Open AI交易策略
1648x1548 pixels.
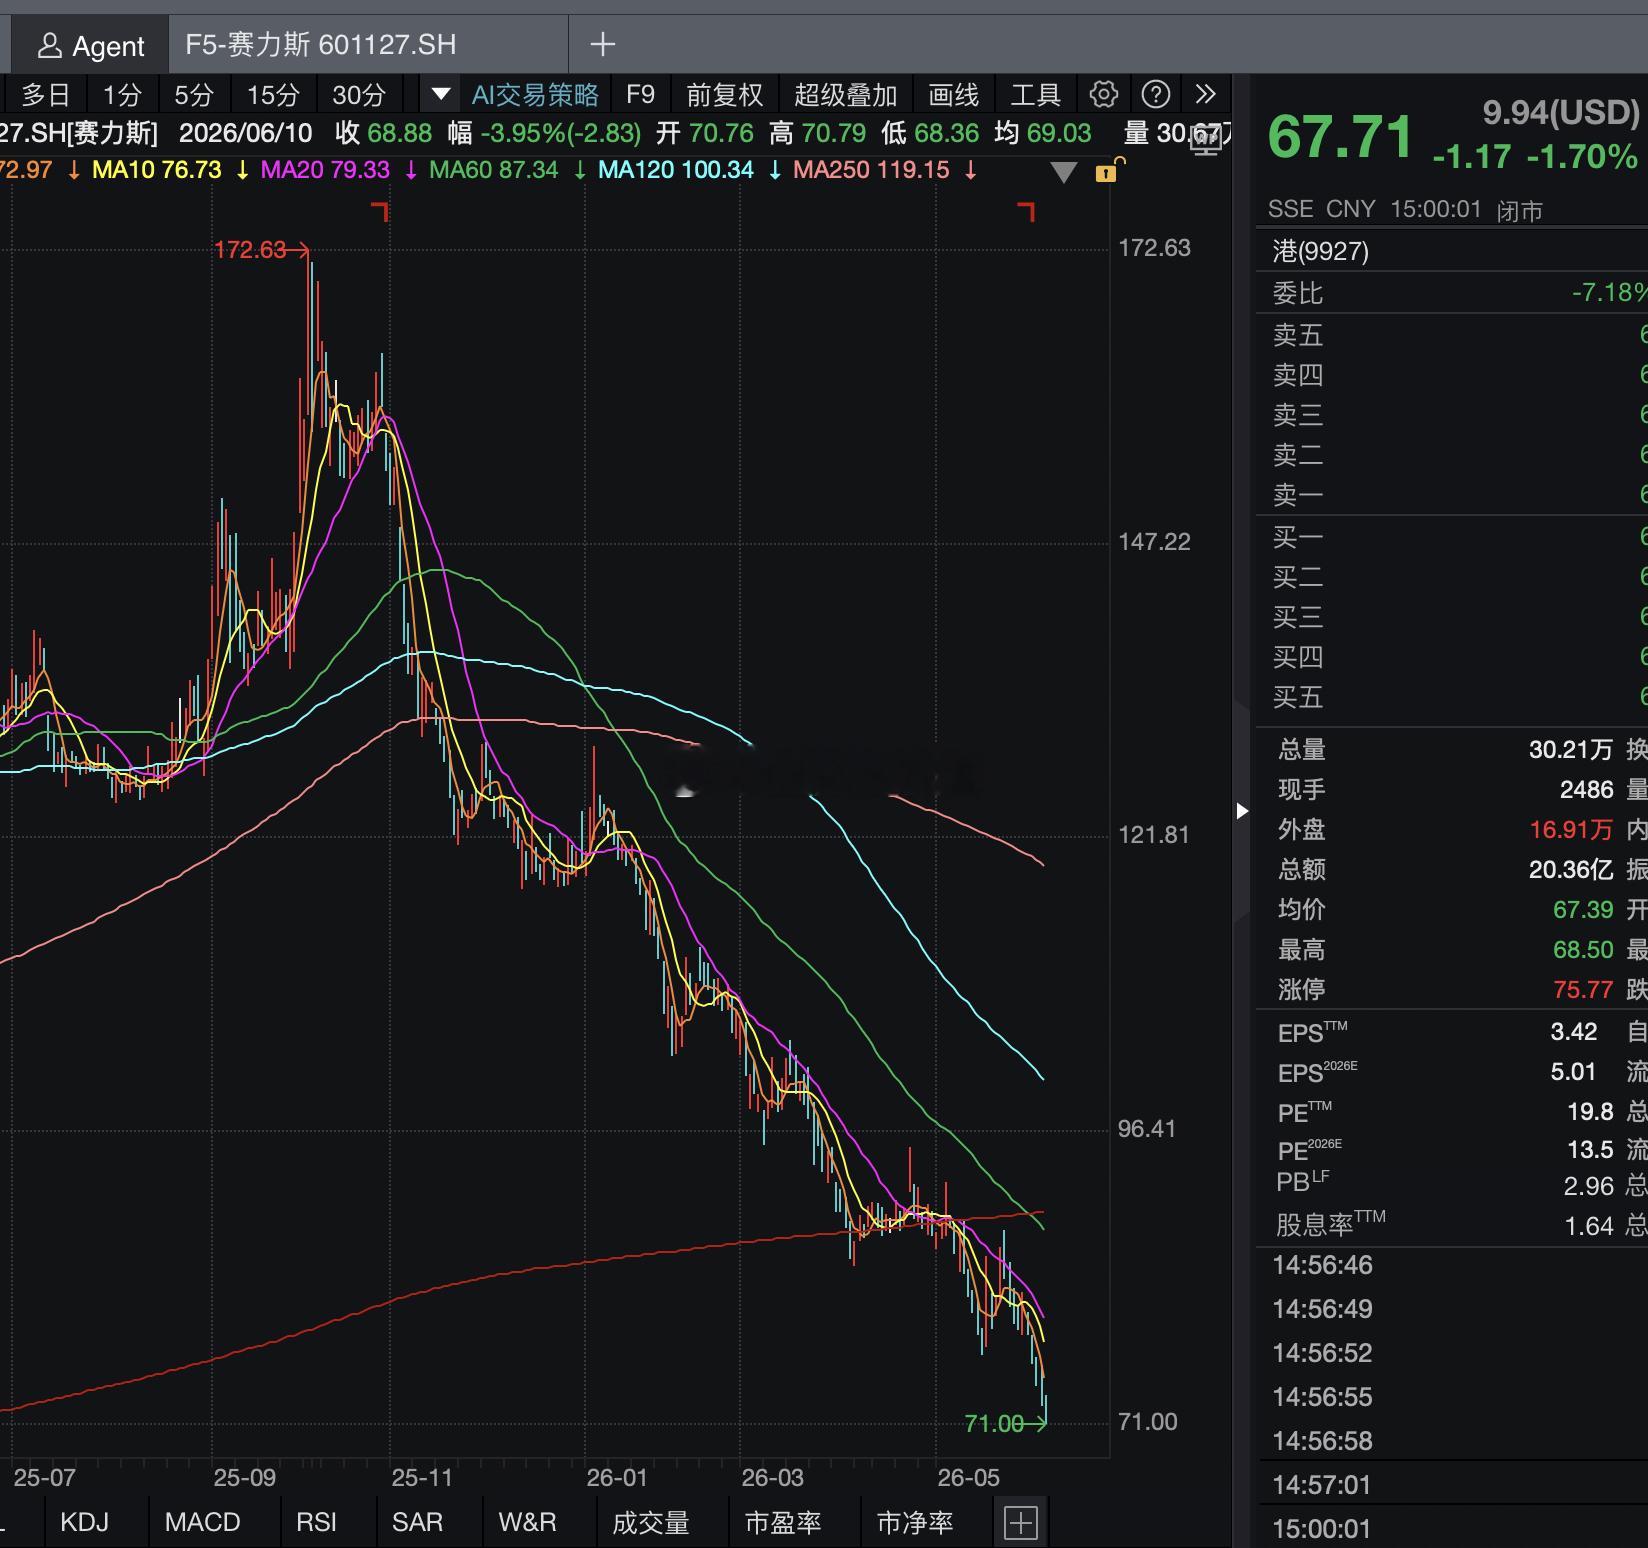click(535, 95)
